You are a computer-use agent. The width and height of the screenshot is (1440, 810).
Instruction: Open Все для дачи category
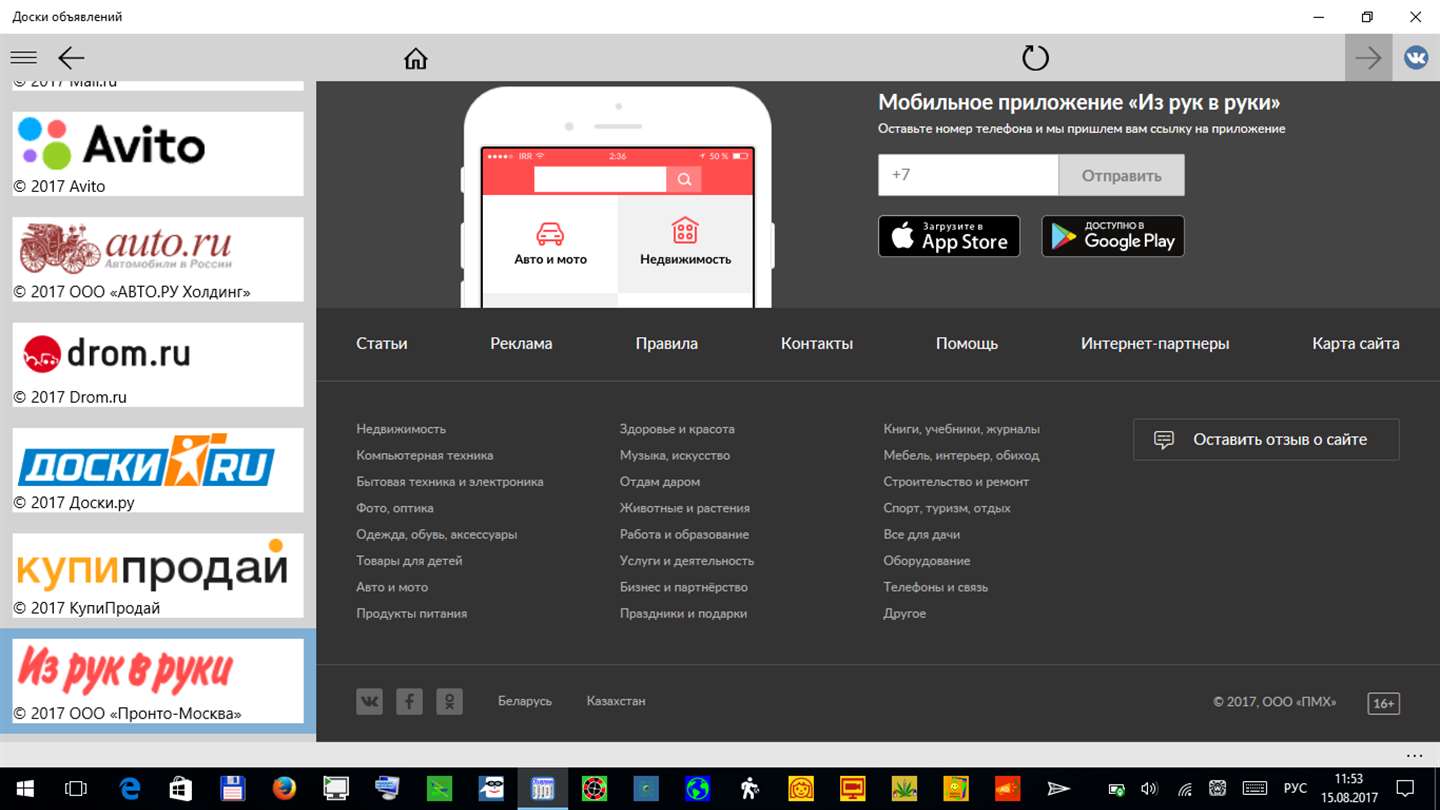tap(922, 534)
